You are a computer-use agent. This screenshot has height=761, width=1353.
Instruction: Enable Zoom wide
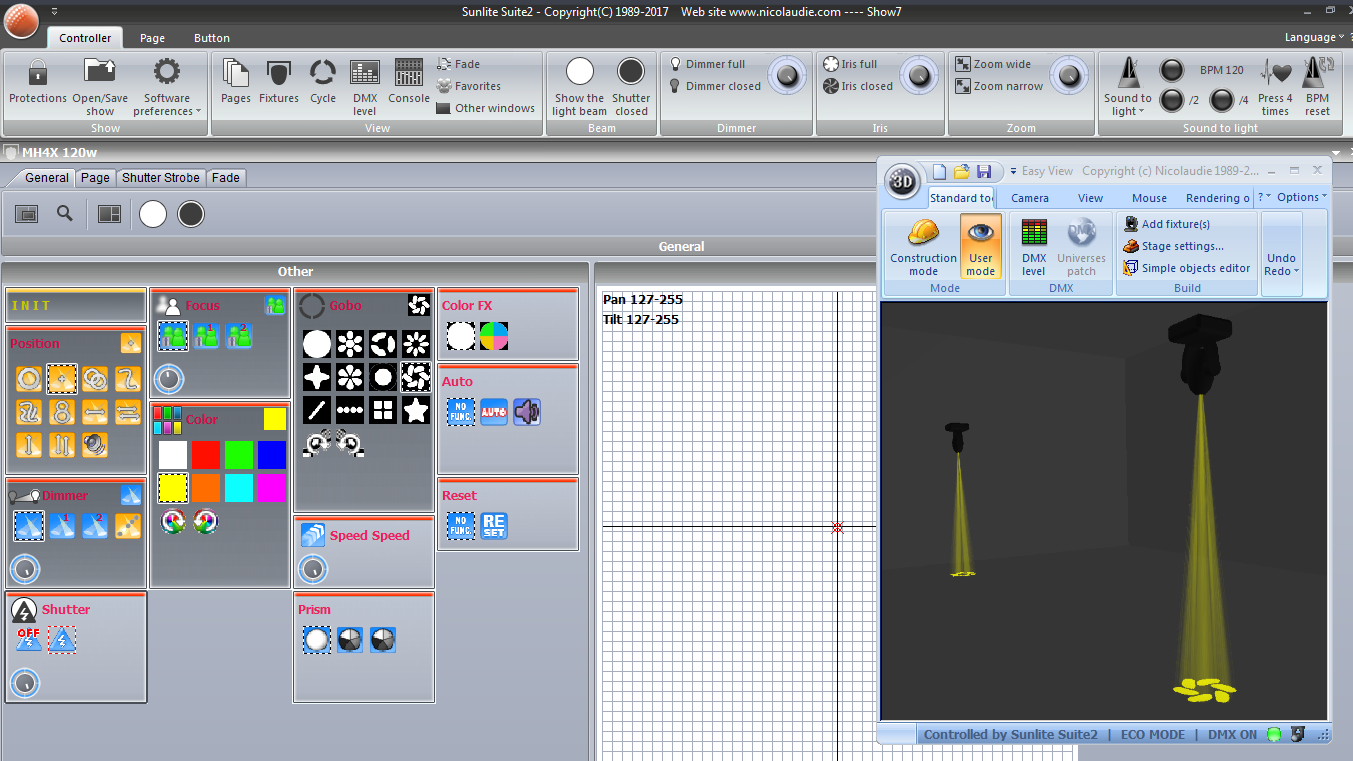click(x=993, y=64)
